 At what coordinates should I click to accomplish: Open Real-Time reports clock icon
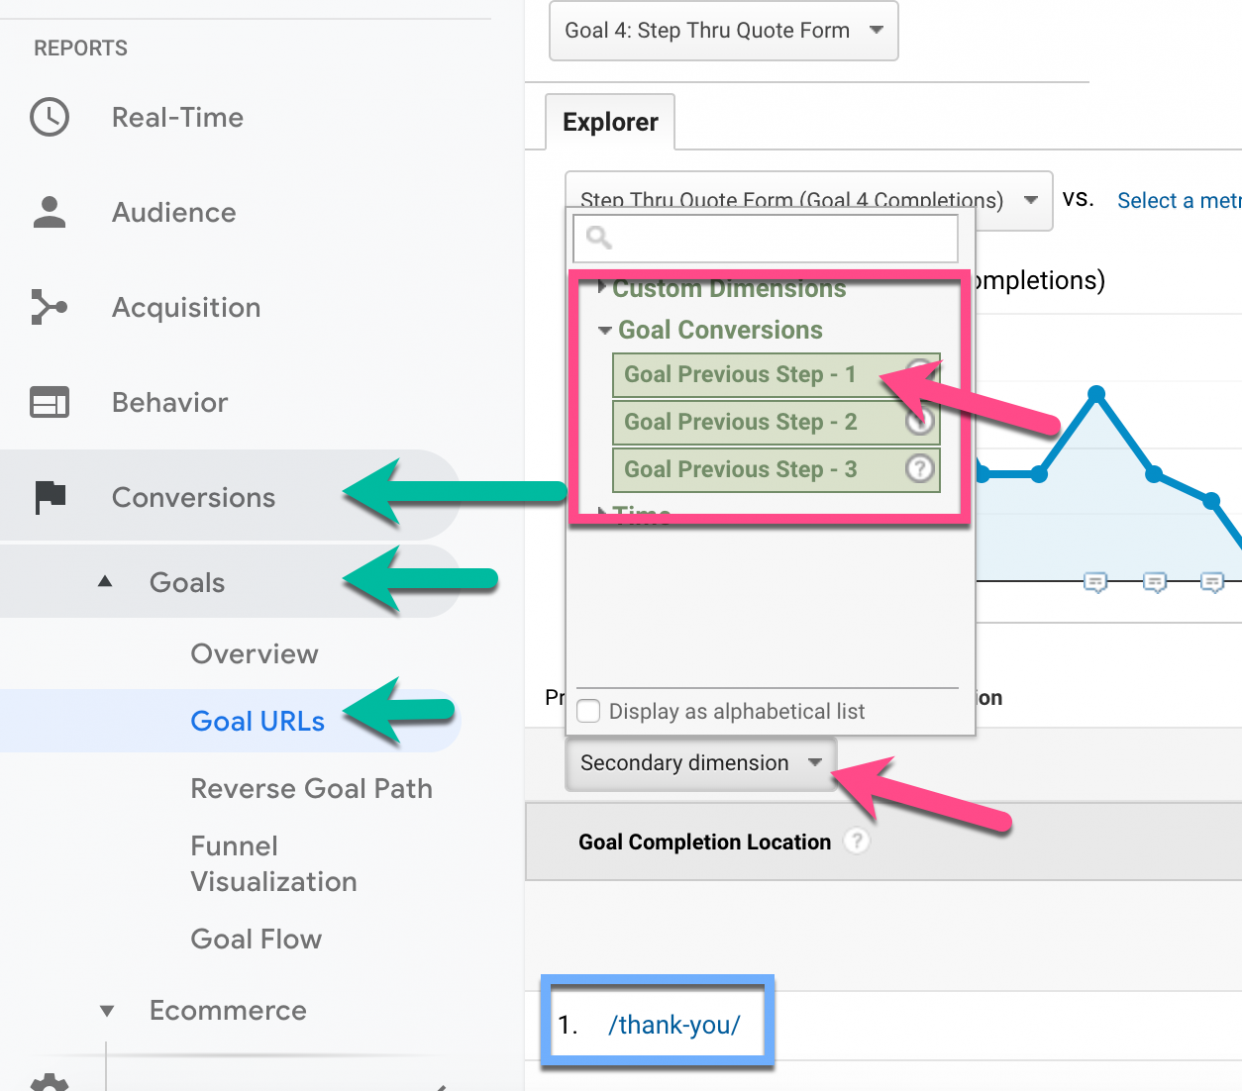[x=49, y=117]
